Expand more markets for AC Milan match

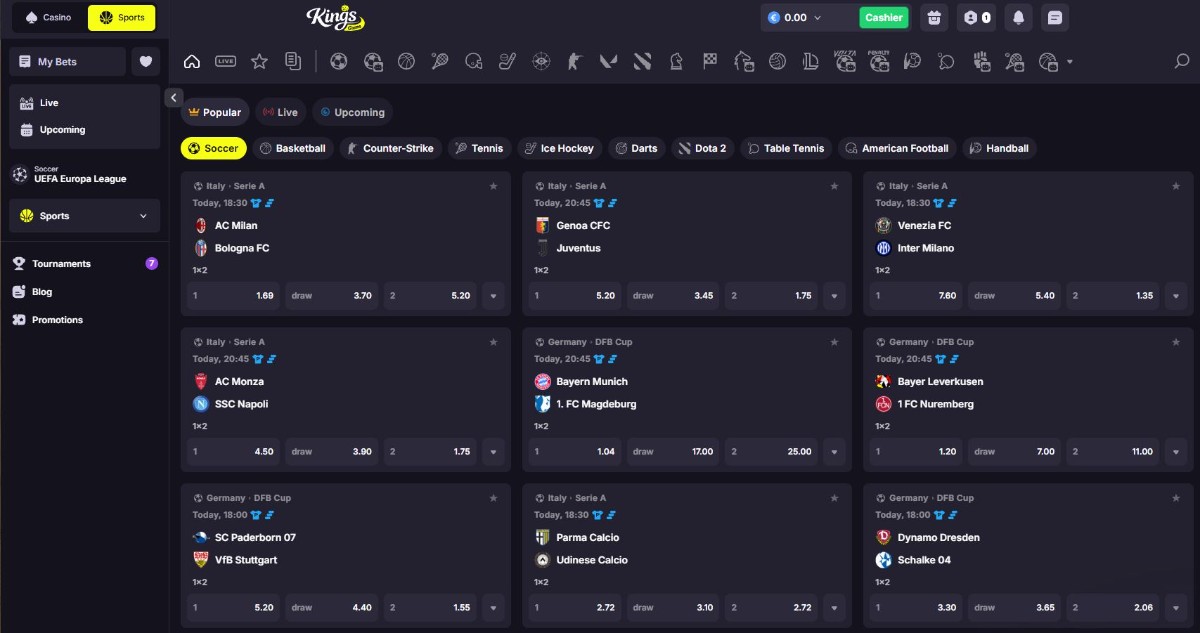(x=493, y=296)
